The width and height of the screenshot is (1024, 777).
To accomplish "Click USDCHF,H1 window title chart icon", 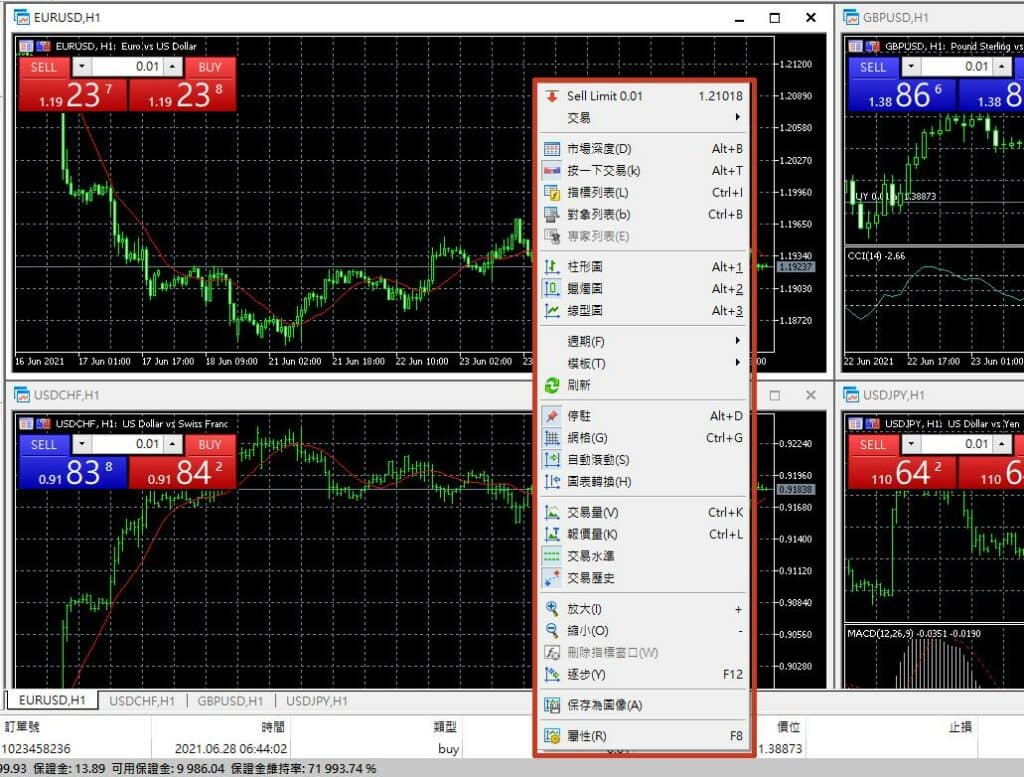I will (x=22, y=395).
